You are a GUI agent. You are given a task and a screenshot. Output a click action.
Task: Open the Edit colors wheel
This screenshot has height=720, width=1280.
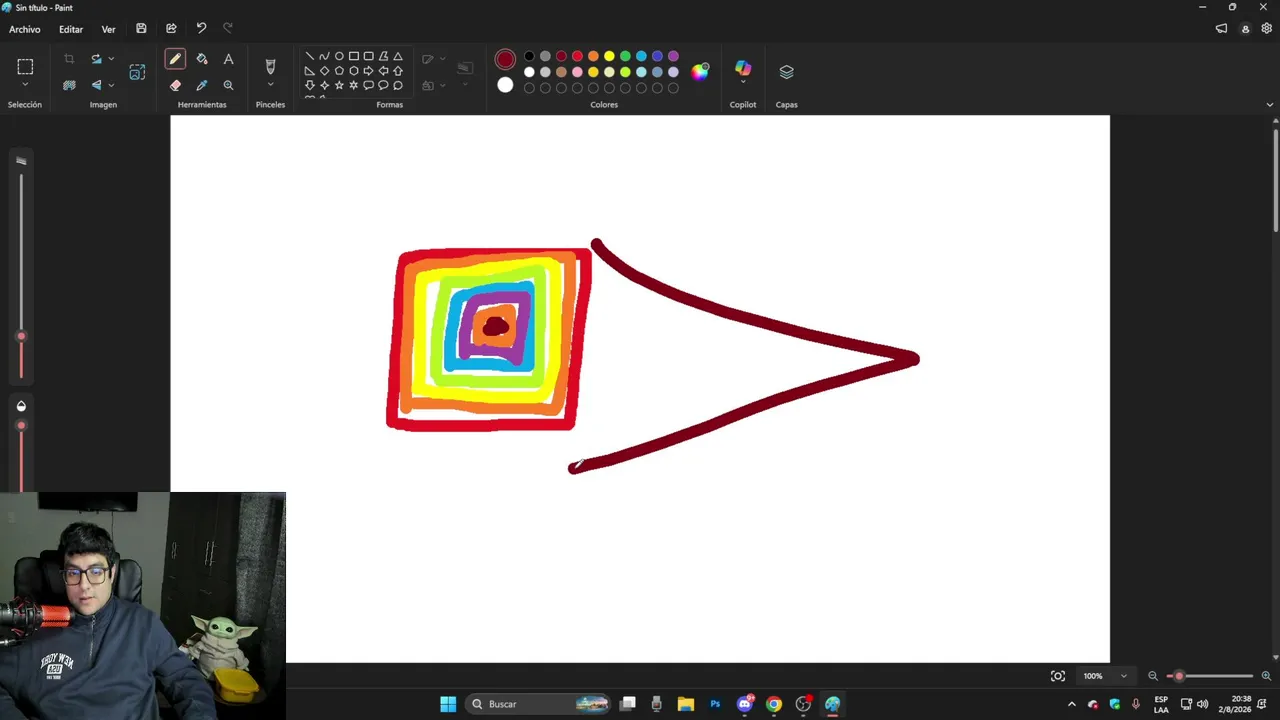(x=700, y=71)
